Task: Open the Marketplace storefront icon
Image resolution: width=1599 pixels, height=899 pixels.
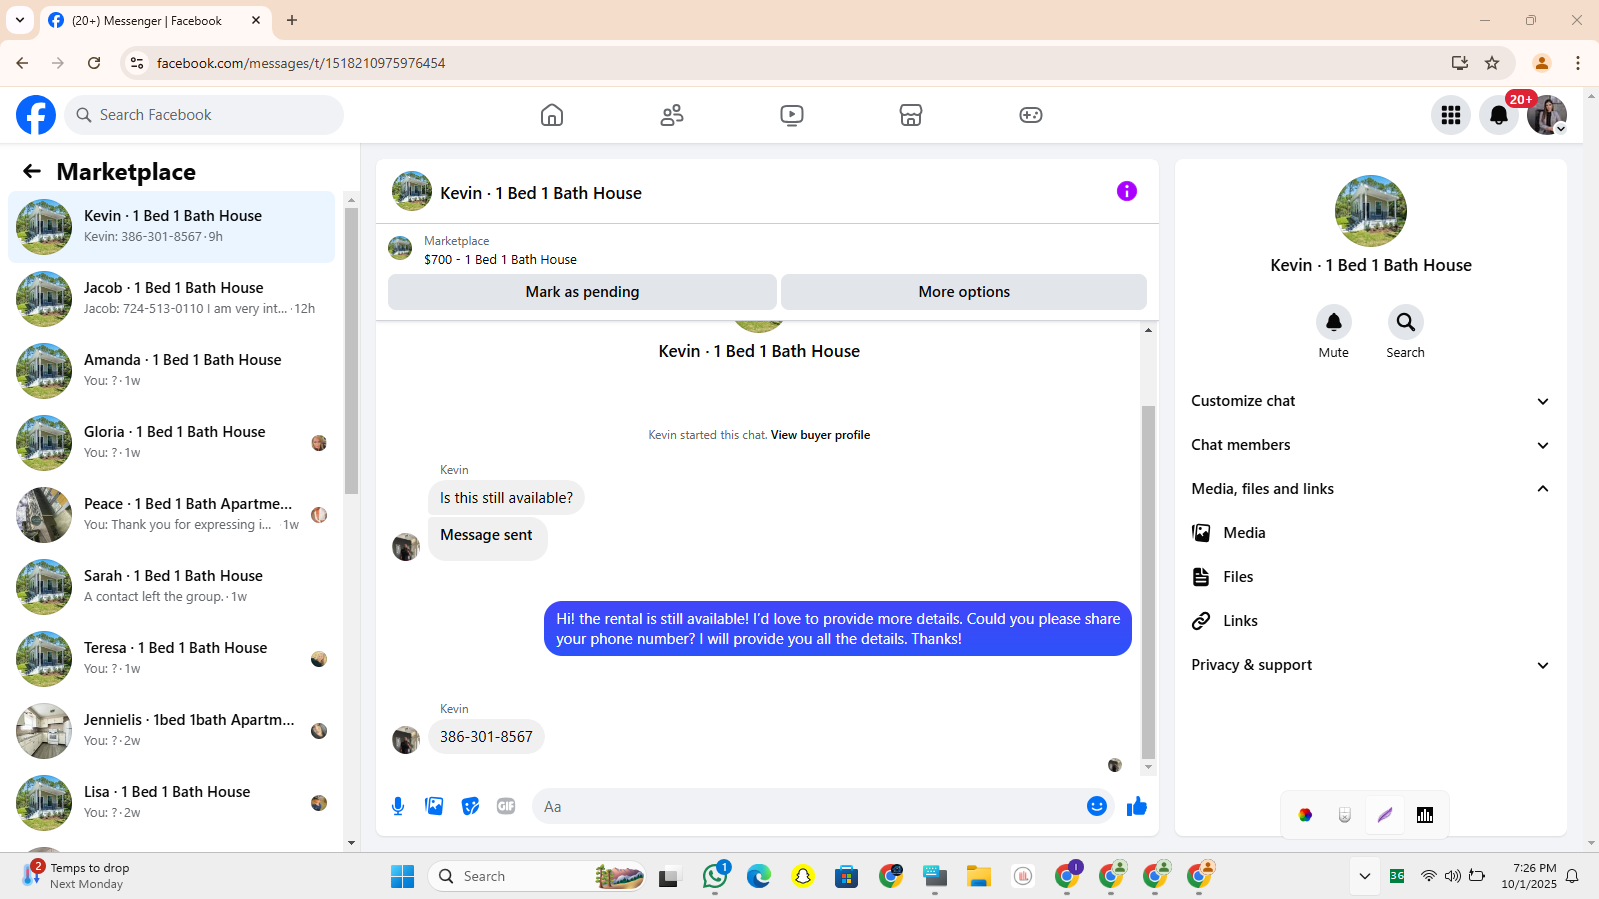Action: point(911,115)
